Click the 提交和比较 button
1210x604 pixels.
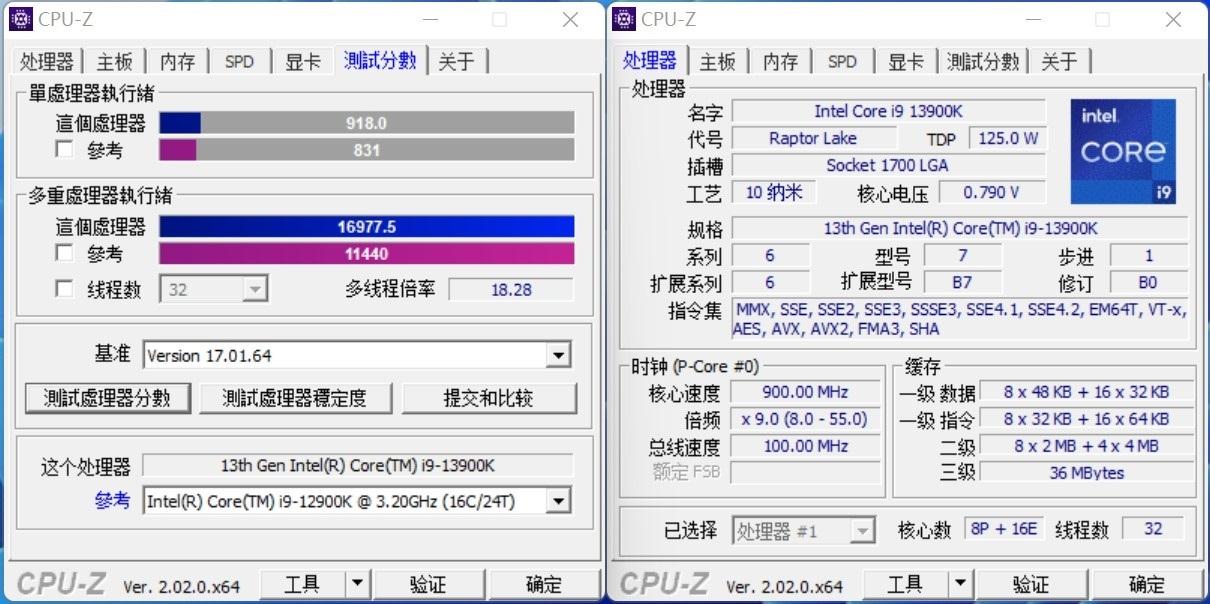click(489, 397)
